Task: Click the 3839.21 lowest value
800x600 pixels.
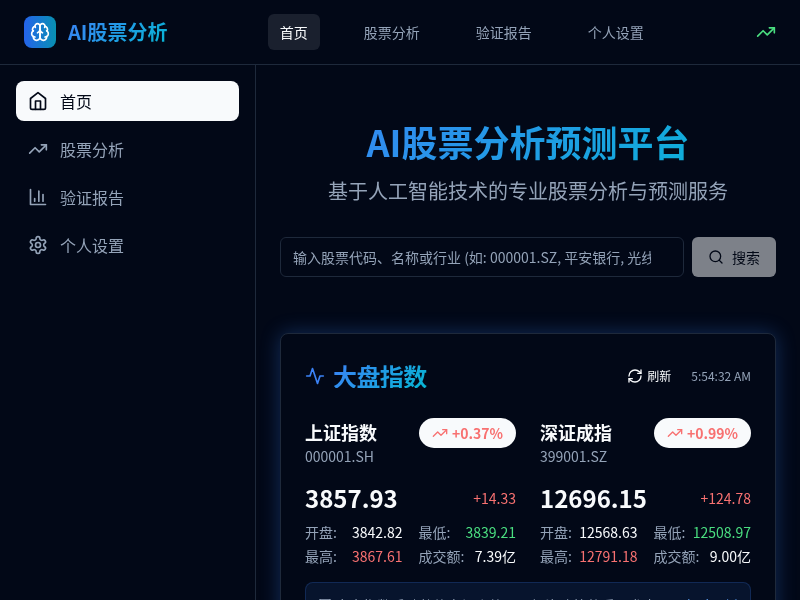Action: 490,533
